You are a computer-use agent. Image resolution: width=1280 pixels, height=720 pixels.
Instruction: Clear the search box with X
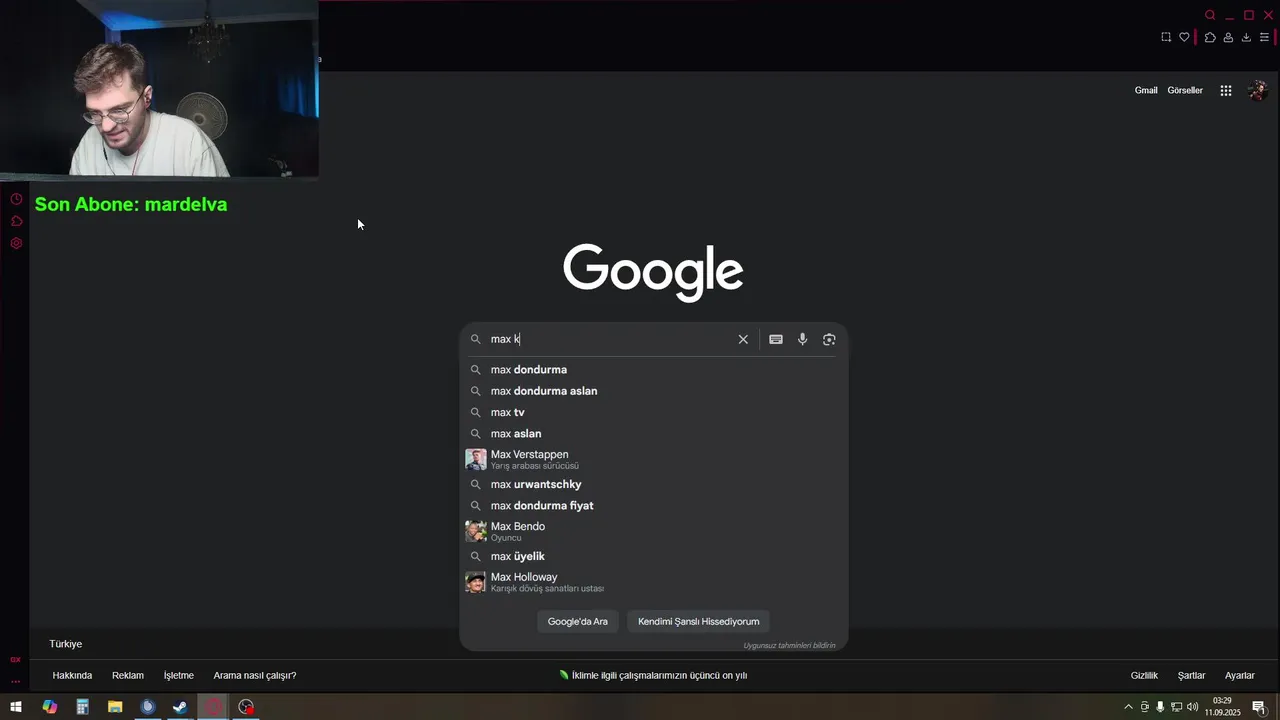coord(743,339)
